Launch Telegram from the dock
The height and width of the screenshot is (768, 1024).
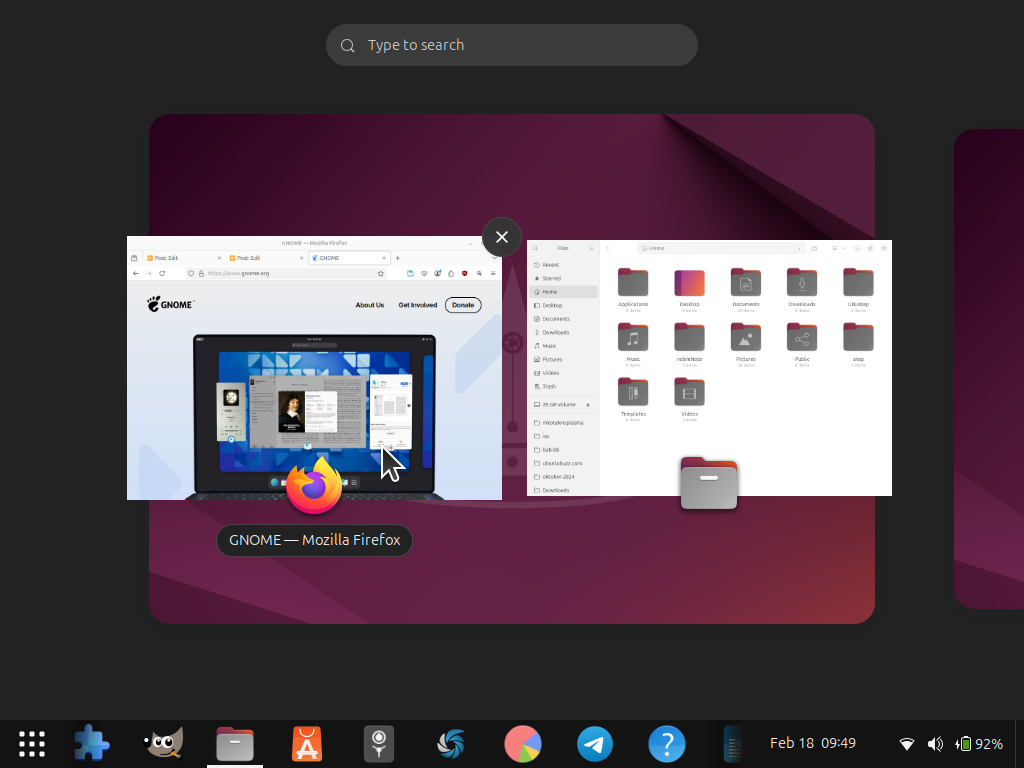[x=594, y=744]
